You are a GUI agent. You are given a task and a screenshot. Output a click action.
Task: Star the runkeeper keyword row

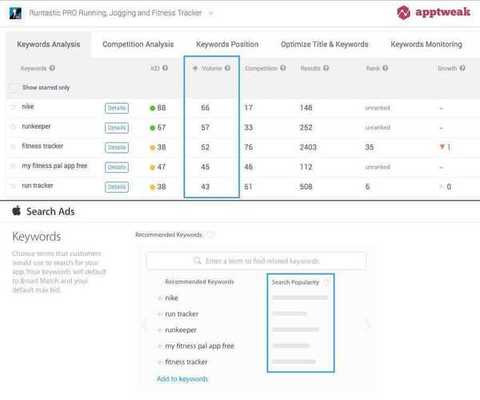tap(13, 127)
